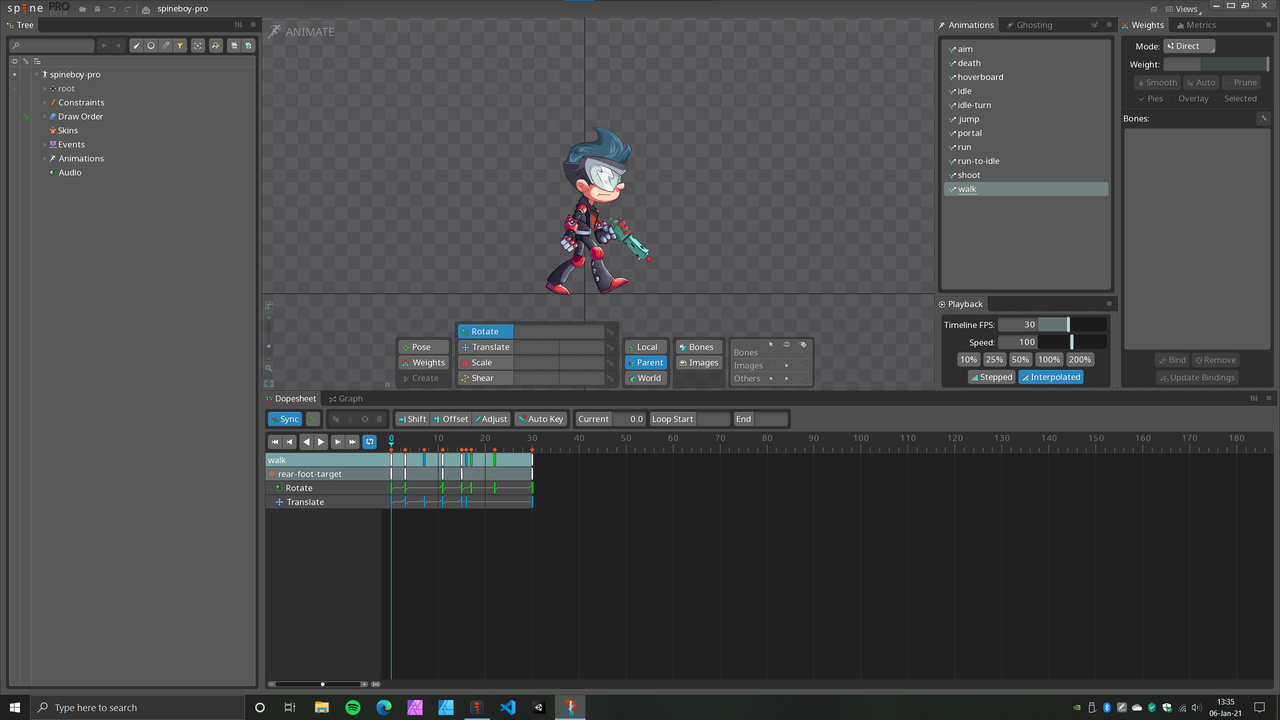This screenshot has width=1280, height=720.
Task: Select Parent axes mode
Action: (x=645, y=362)
